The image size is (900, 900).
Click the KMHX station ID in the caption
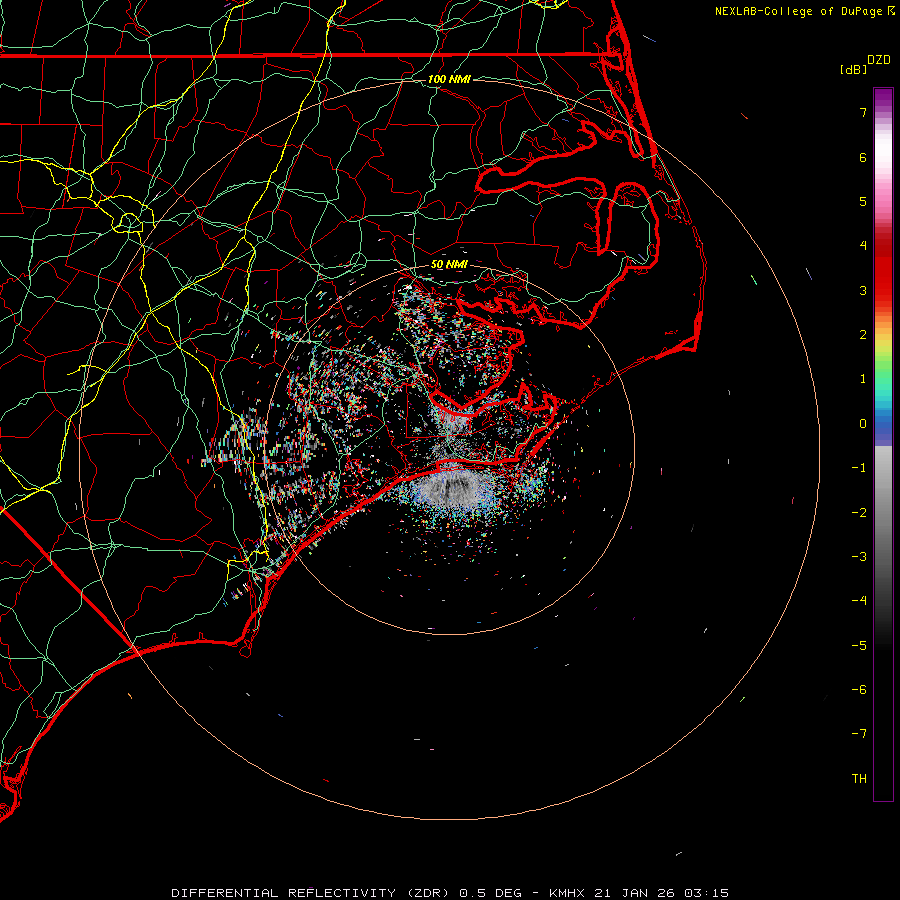pos(566,893)
